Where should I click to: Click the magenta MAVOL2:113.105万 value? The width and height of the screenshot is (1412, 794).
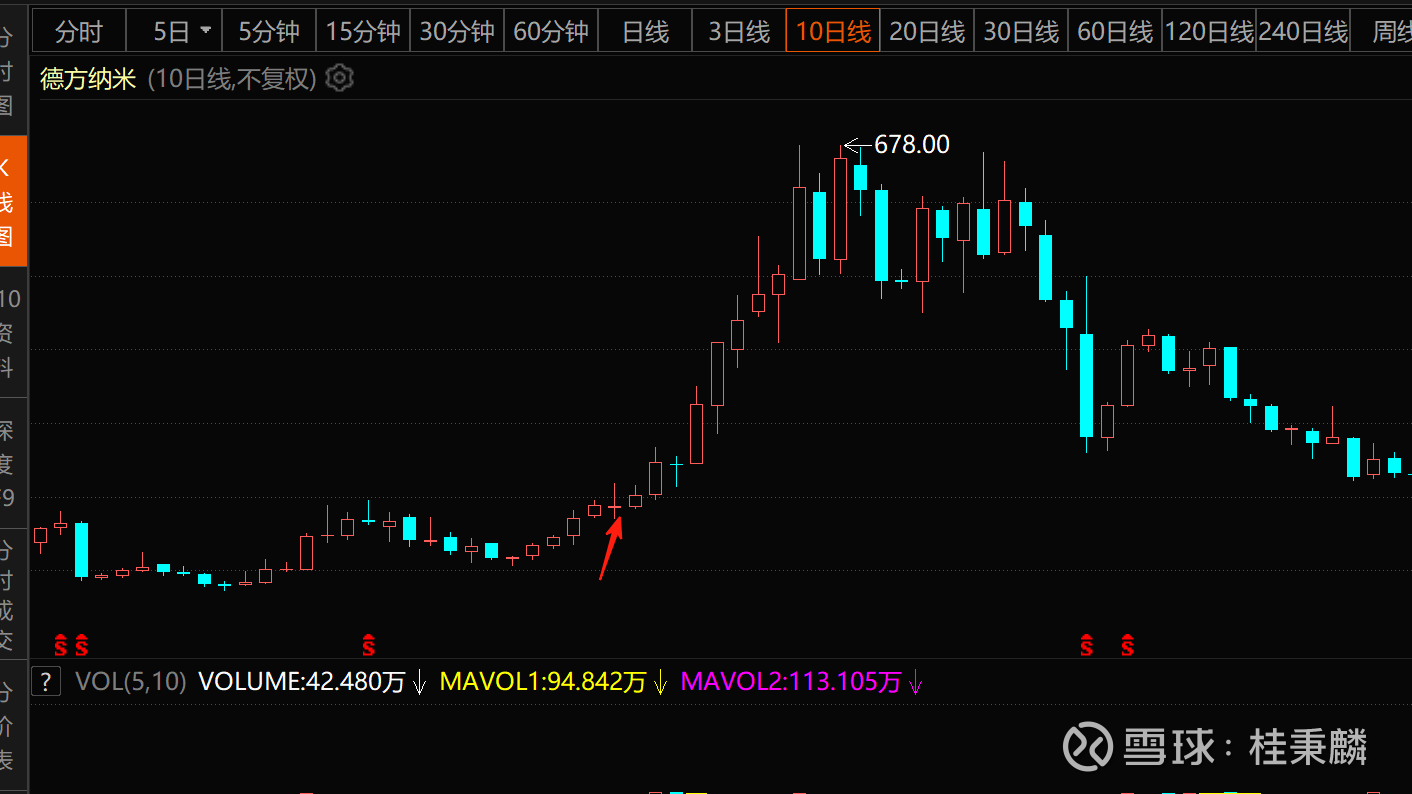791,682
